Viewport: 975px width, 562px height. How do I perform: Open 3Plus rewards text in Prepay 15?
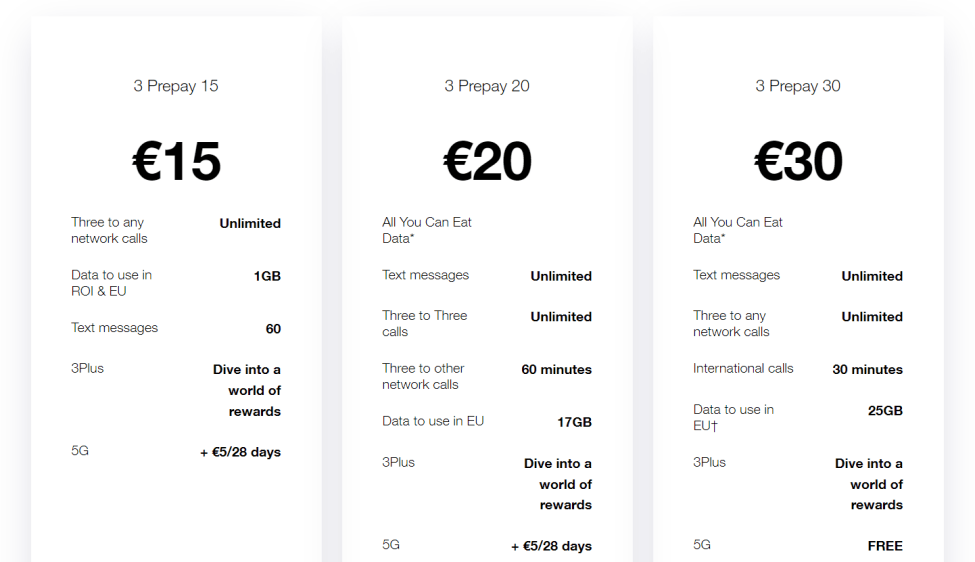click(247, 390)
